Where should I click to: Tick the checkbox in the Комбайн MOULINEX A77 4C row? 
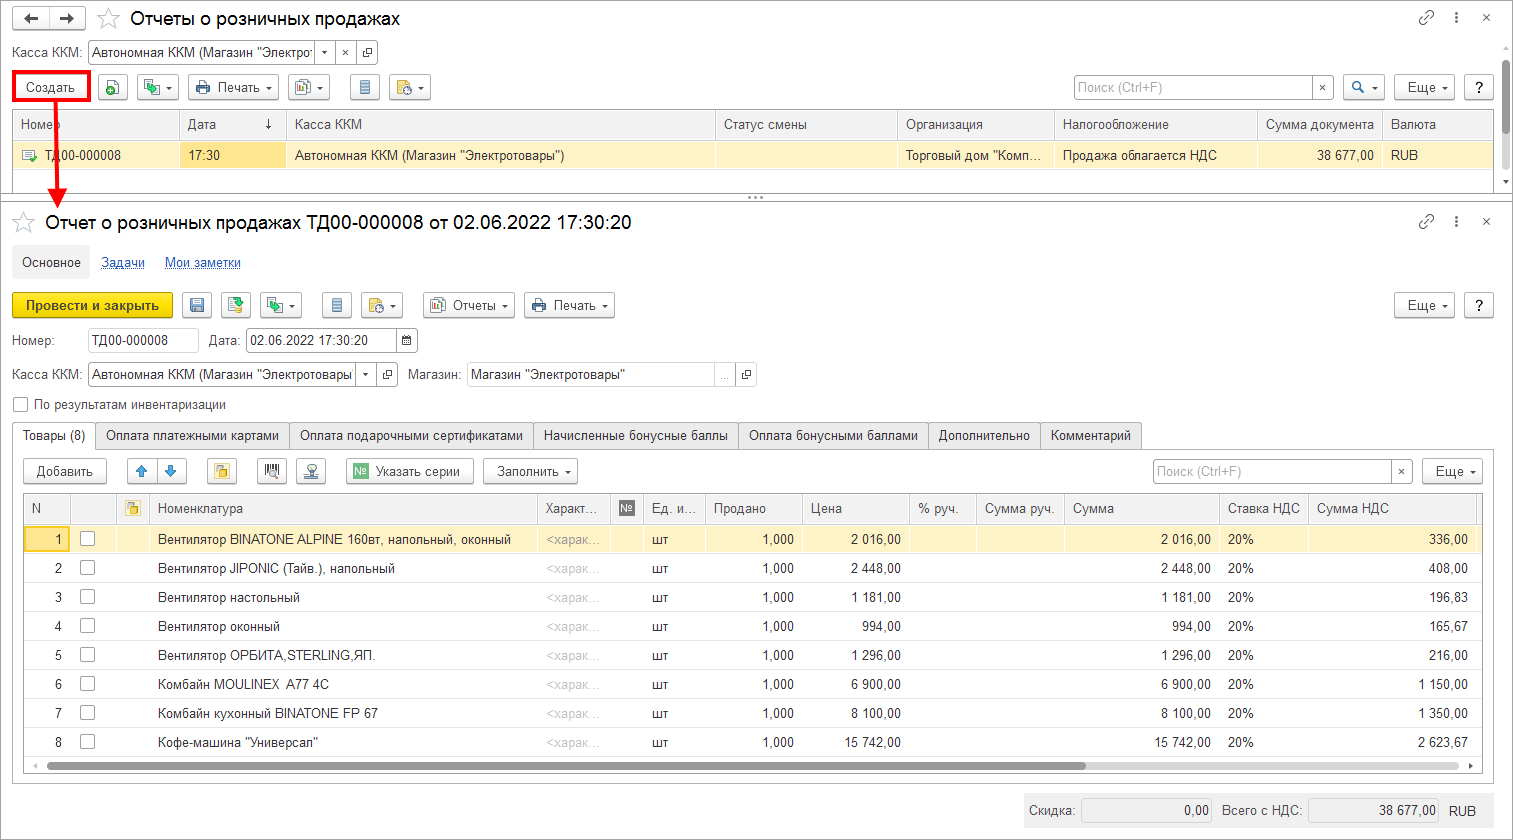point(87,684)
